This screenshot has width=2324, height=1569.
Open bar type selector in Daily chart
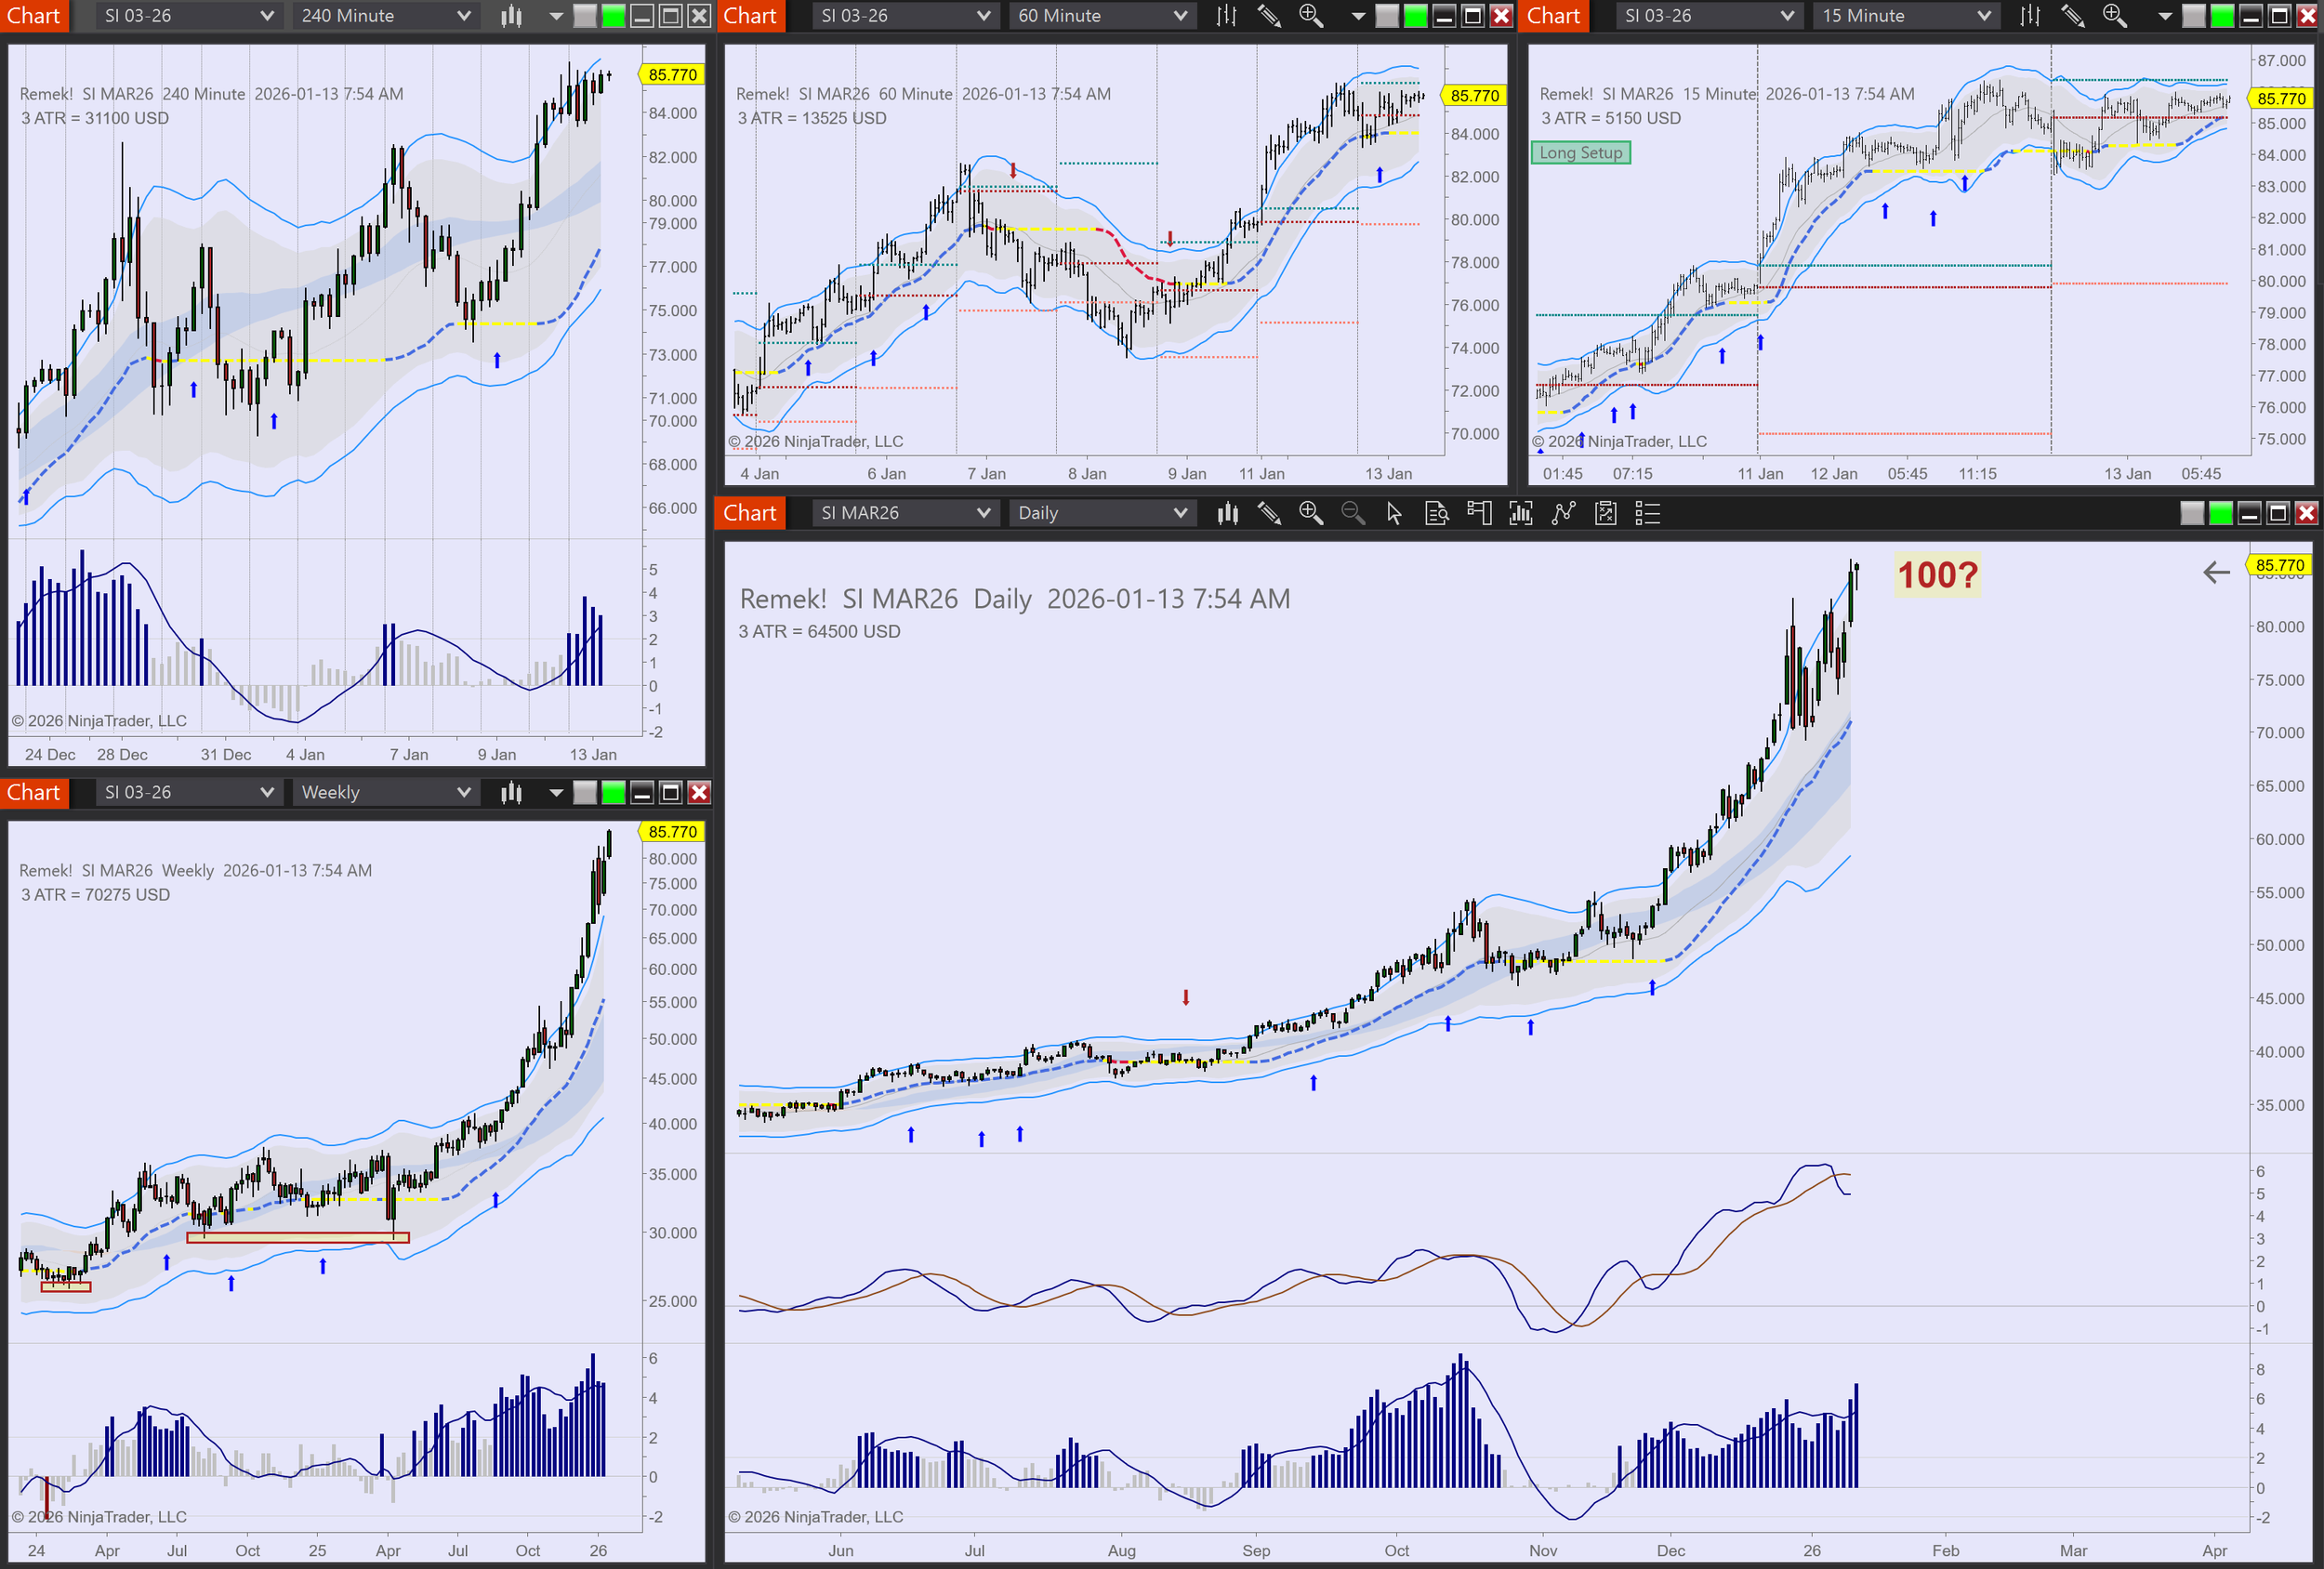1227,513
